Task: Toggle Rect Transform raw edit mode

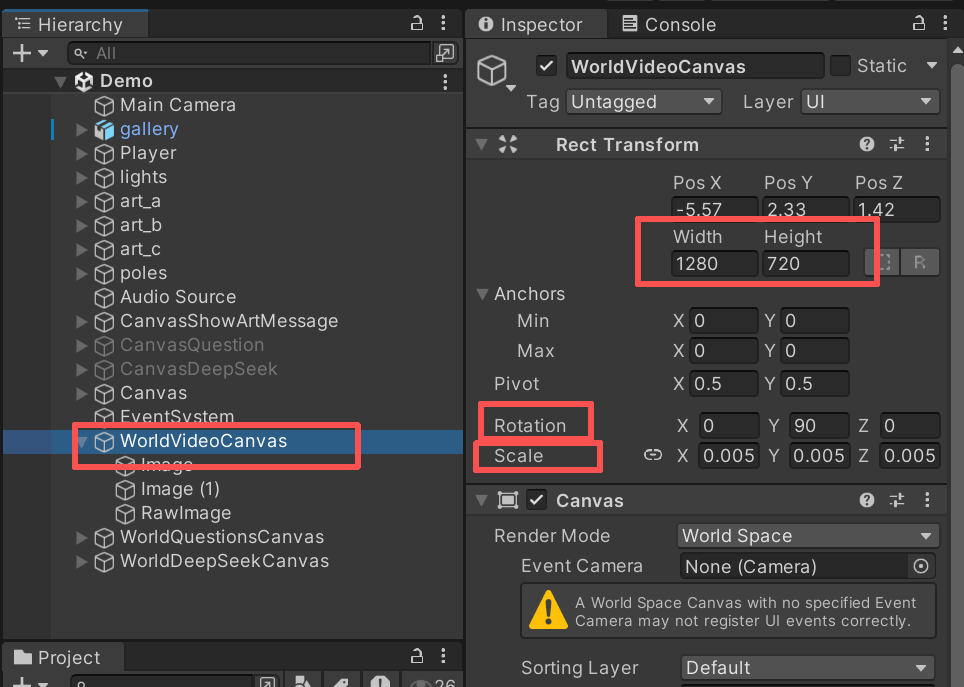Action: coord(920,263)
